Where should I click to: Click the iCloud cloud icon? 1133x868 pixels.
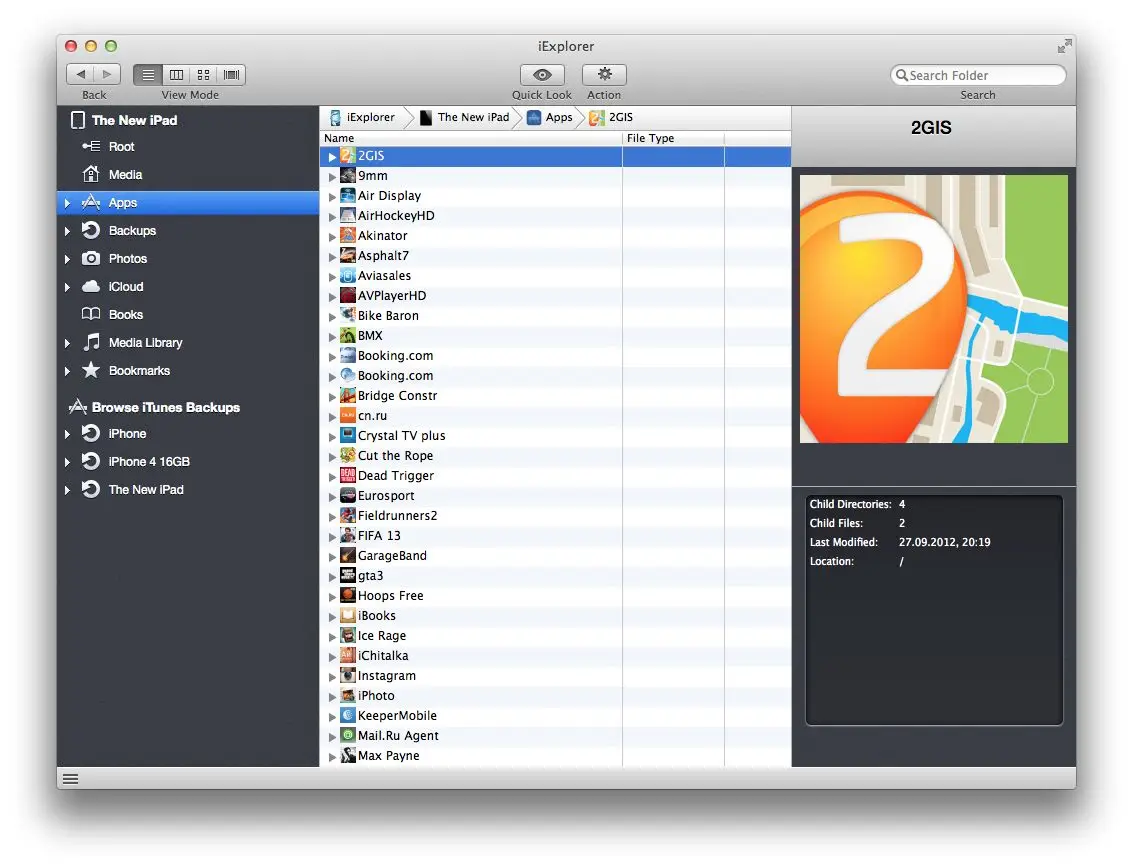click(x=90, y=286)
